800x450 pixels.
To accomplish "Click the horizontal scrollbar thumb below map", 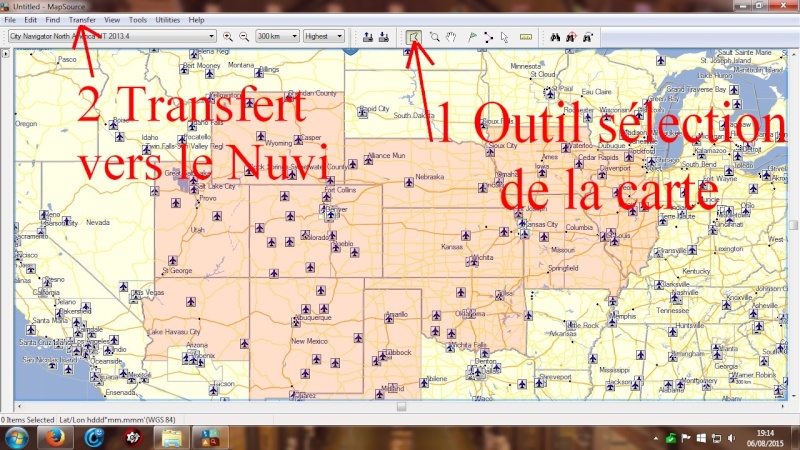I will [x=402, y=407].
